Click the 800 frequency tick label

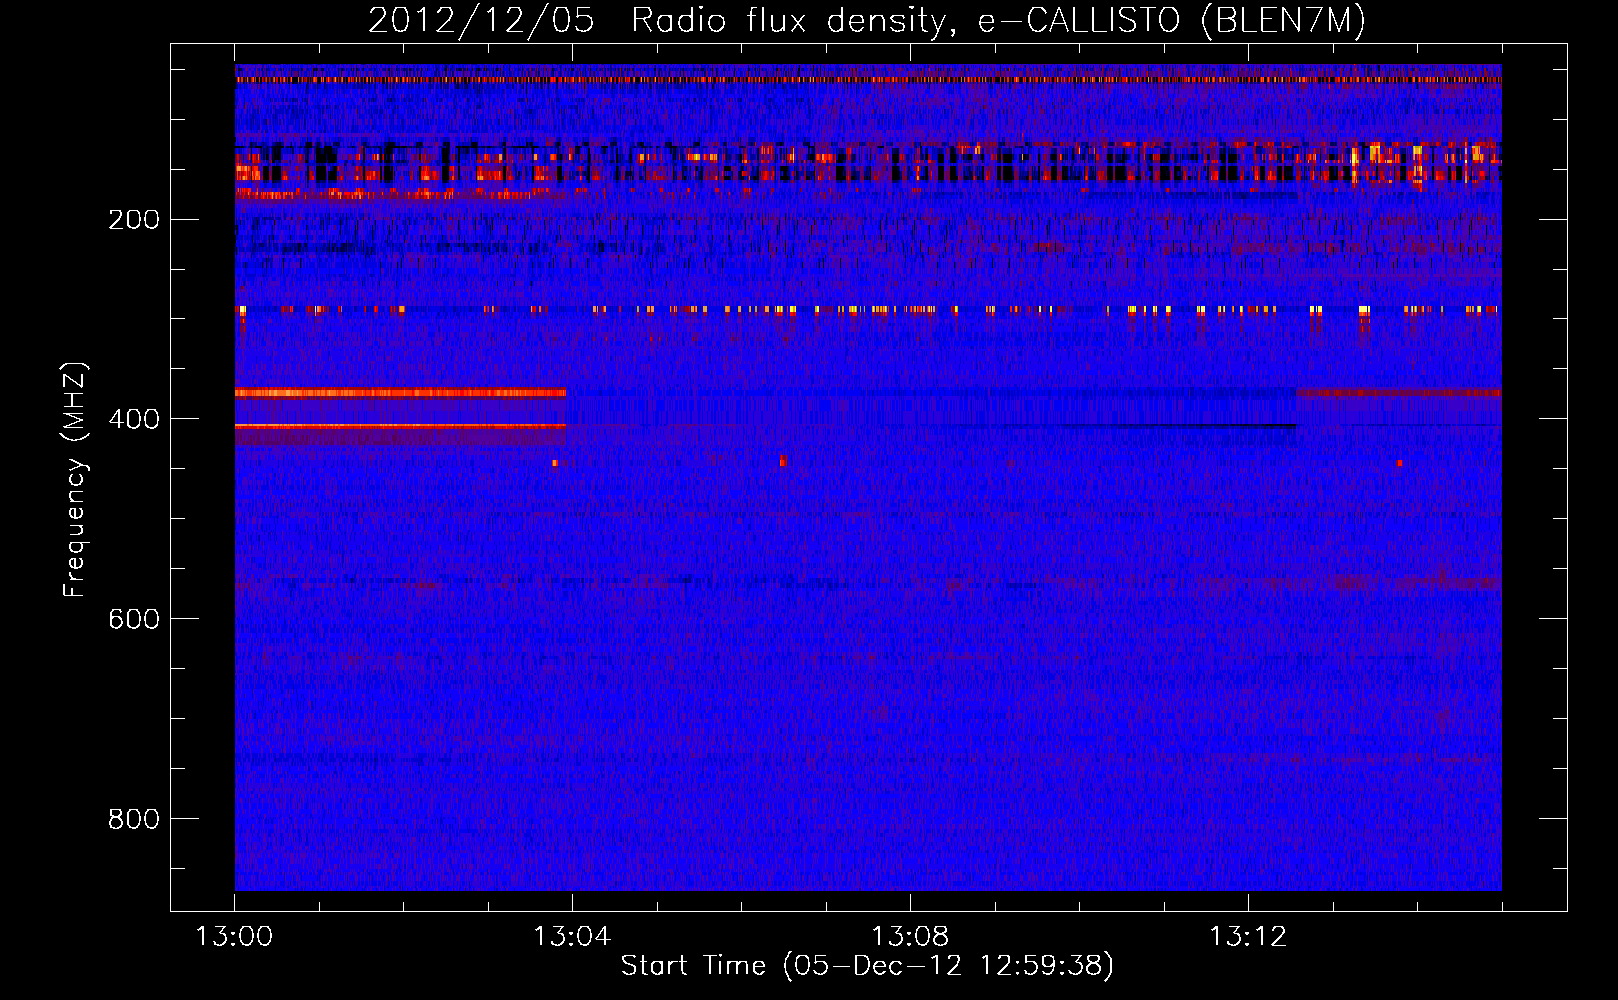[x=134, y=819]
